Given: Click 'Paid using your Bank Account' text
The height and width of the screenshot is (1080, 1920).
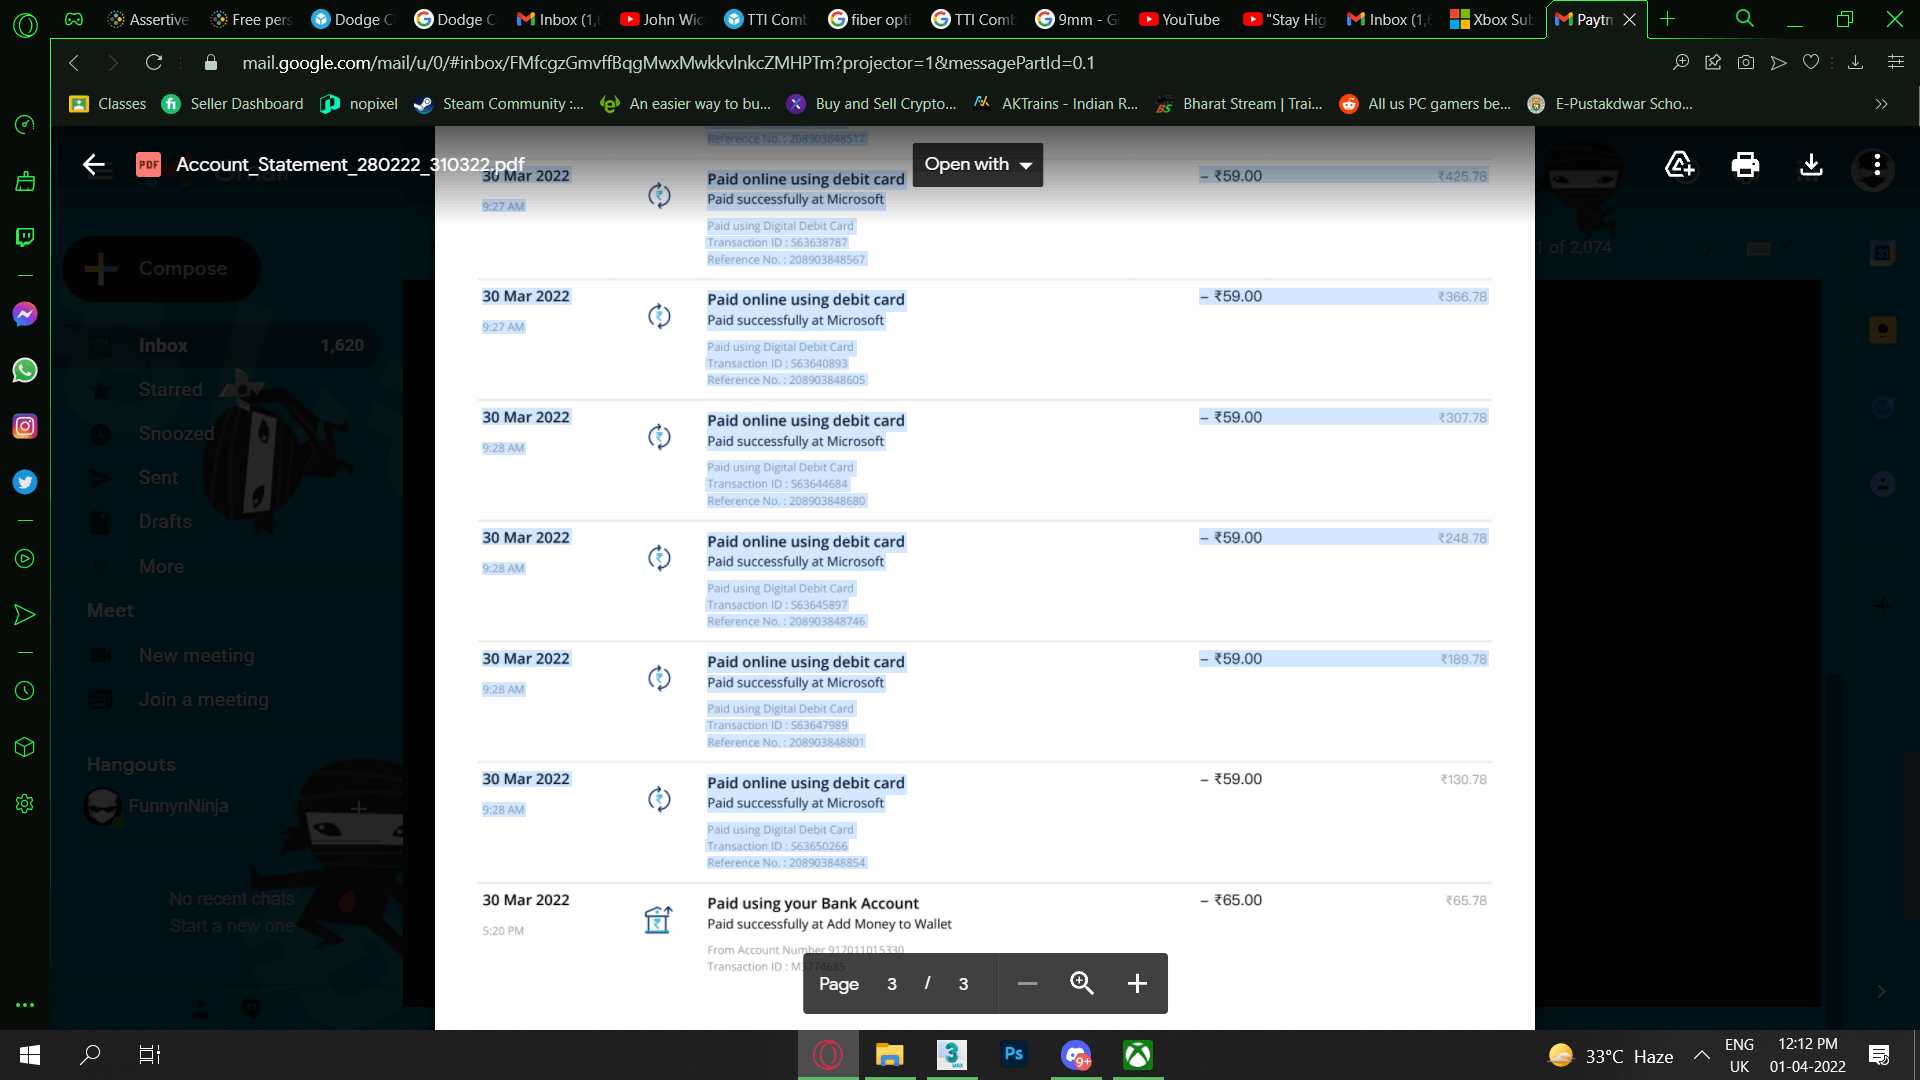Looking at the screenshot, I should click(x=813, y=903).
